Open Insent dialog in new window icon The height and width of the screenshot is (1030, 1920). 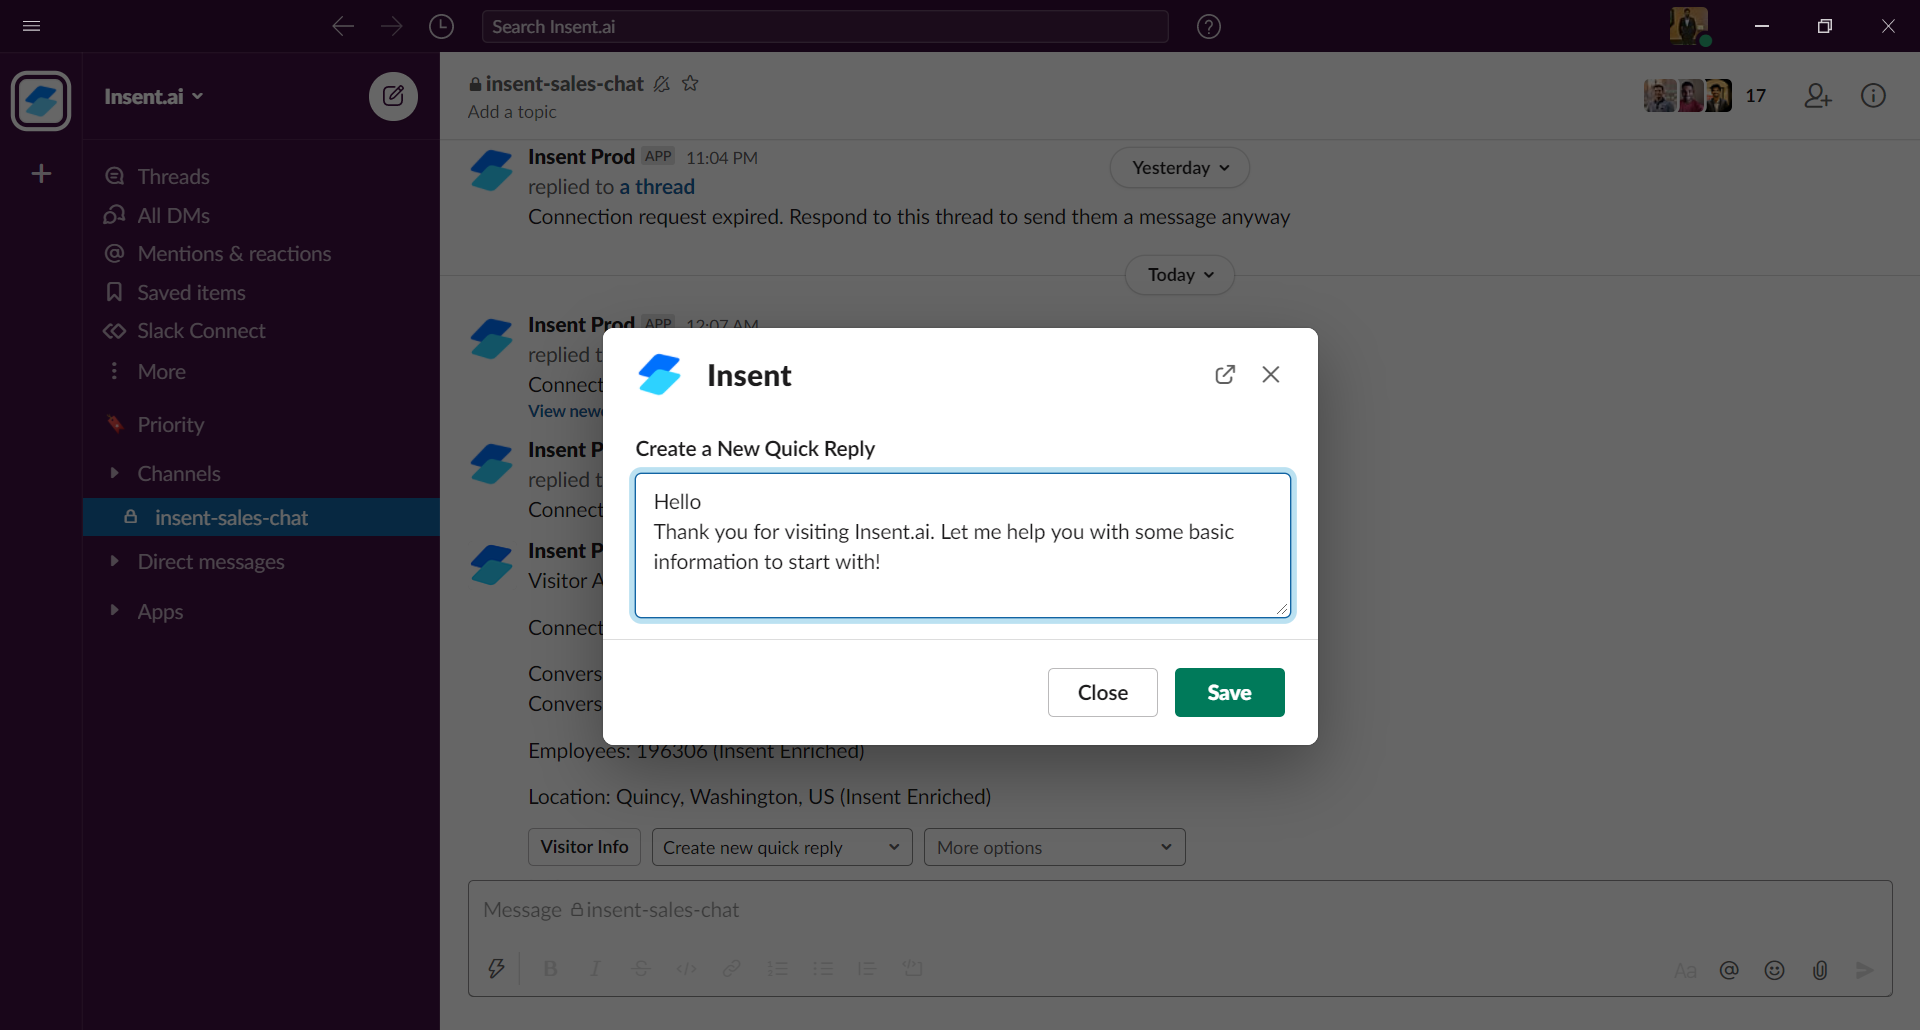coord(1225,374)
